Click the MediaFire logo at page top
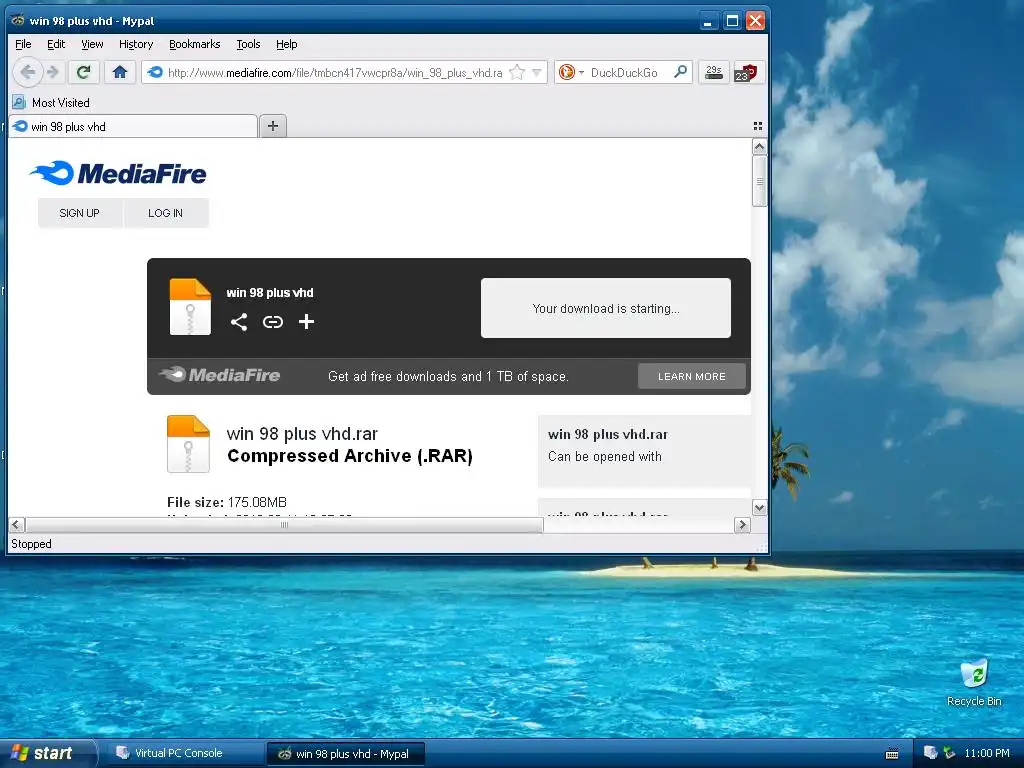 pos(118,173)
